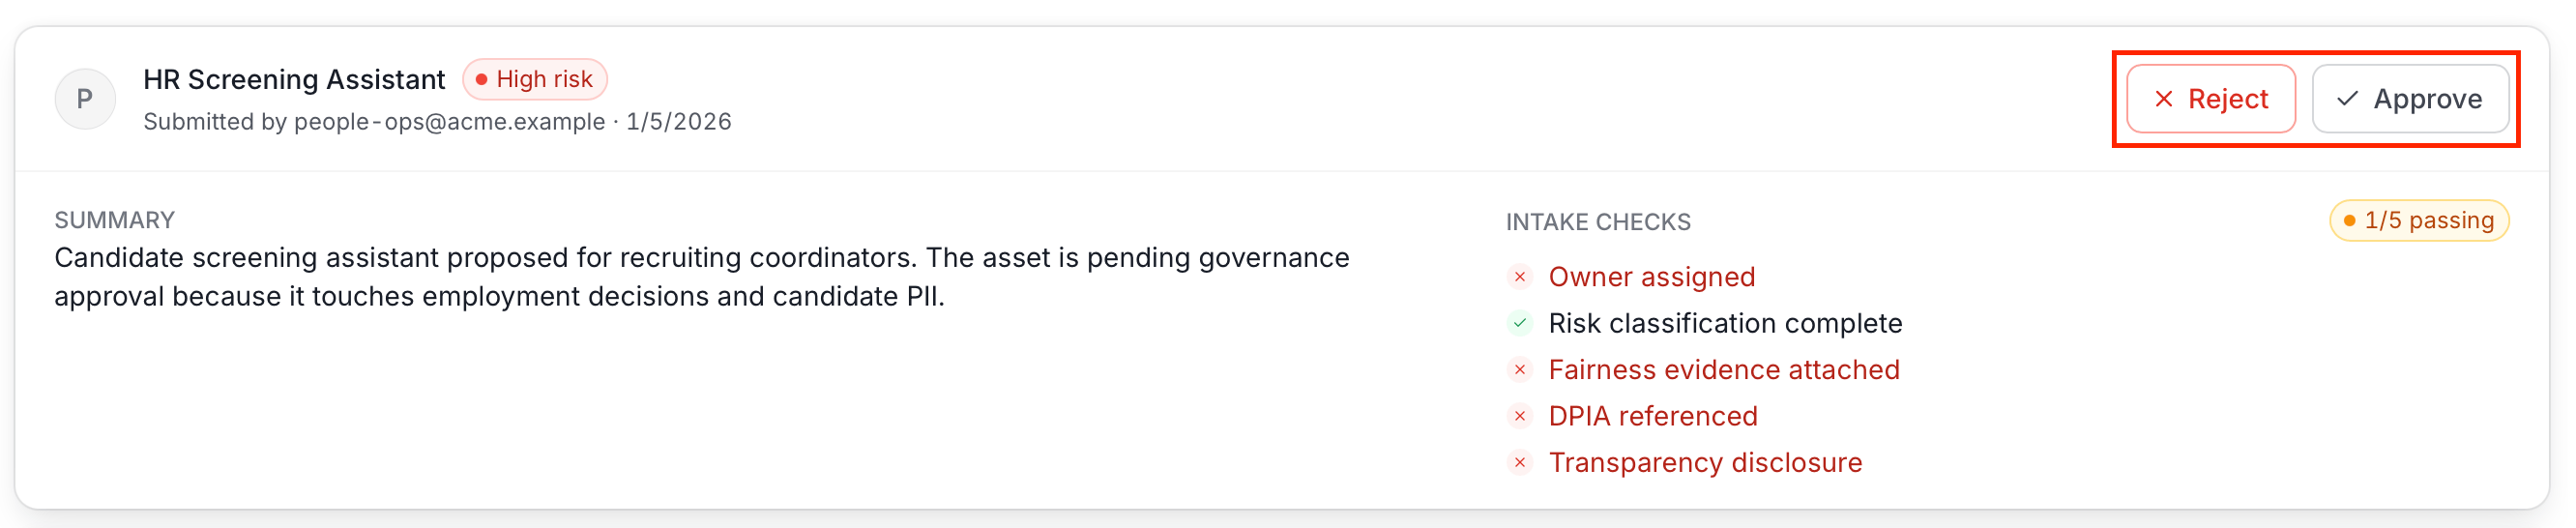Open the Owner assigned check item
Screen dimensions: 2576x528
coord(1652,277)
